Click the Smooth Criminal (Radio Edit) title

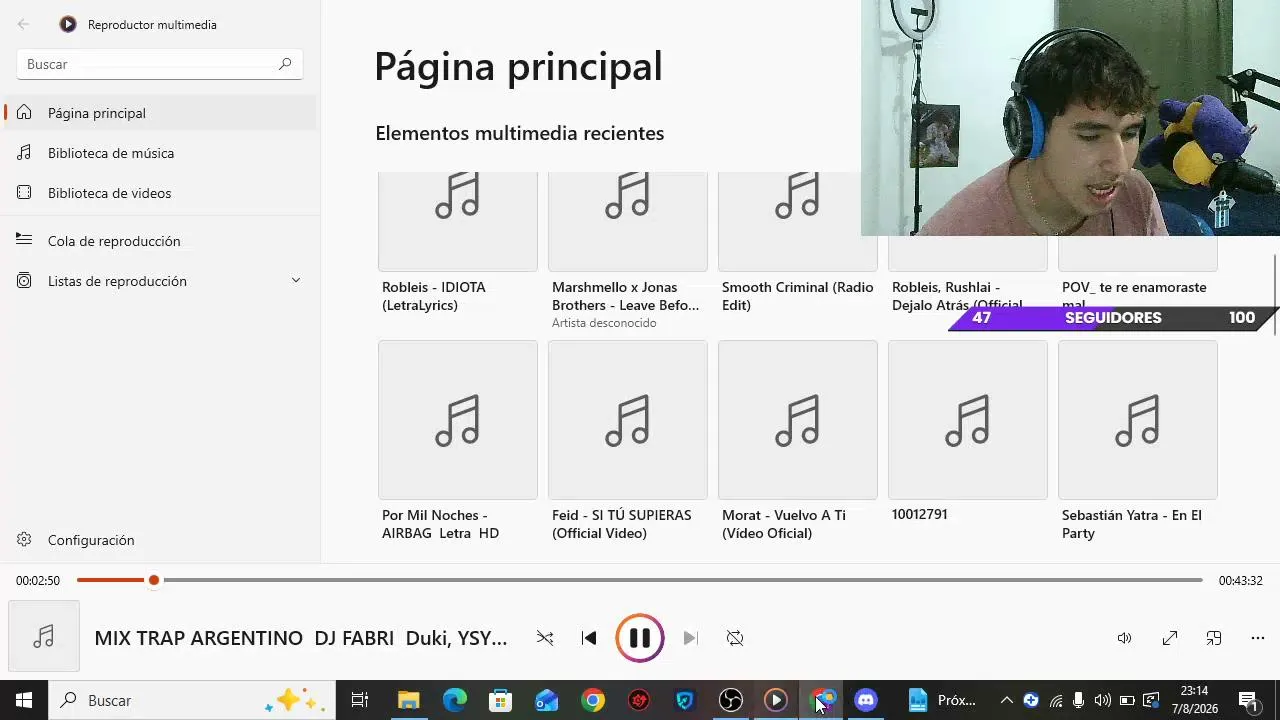[x=798, y=296]
